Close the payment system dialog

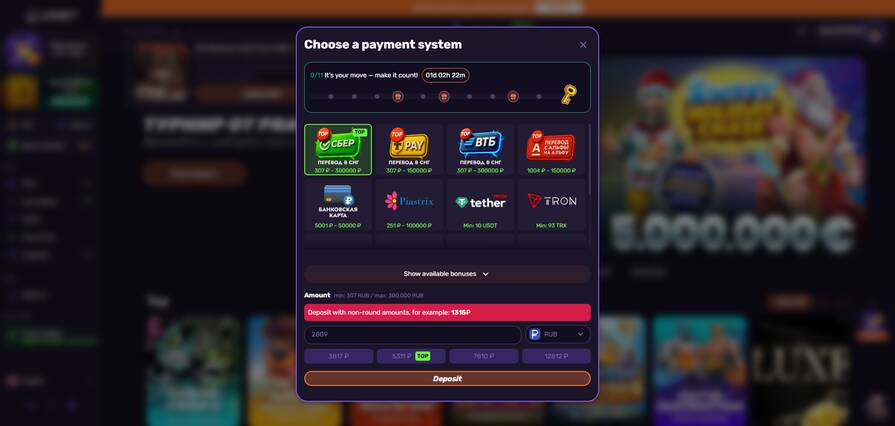(x=583, y=45)
